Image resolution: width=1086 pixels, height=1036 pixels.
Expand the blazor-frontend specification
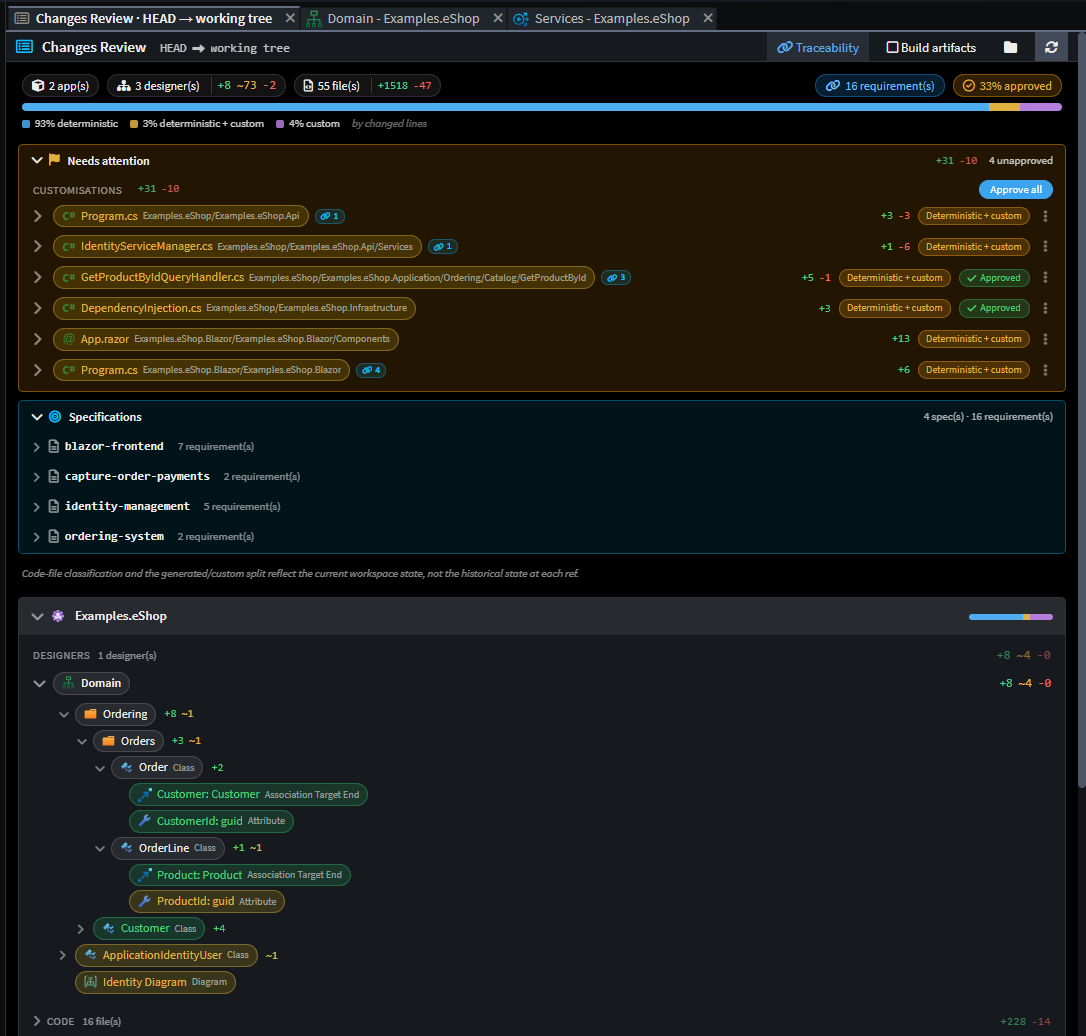(x=37, y=447)
